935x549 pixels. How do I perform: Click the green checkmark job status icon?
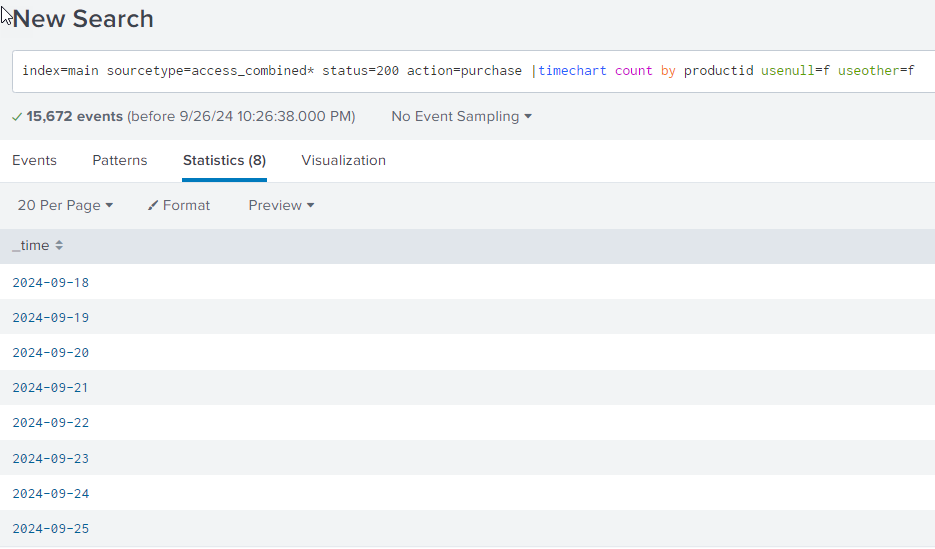17,117
